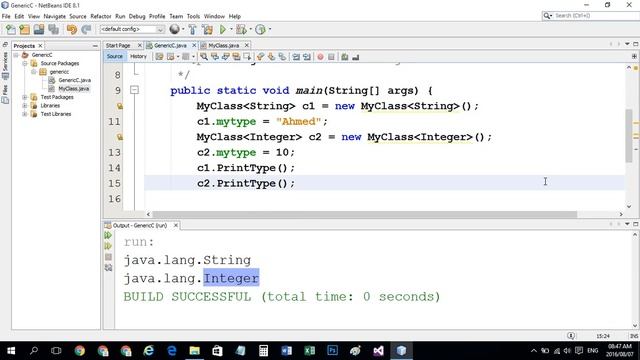Click the Build Project hammer icon

pos(192,29)
